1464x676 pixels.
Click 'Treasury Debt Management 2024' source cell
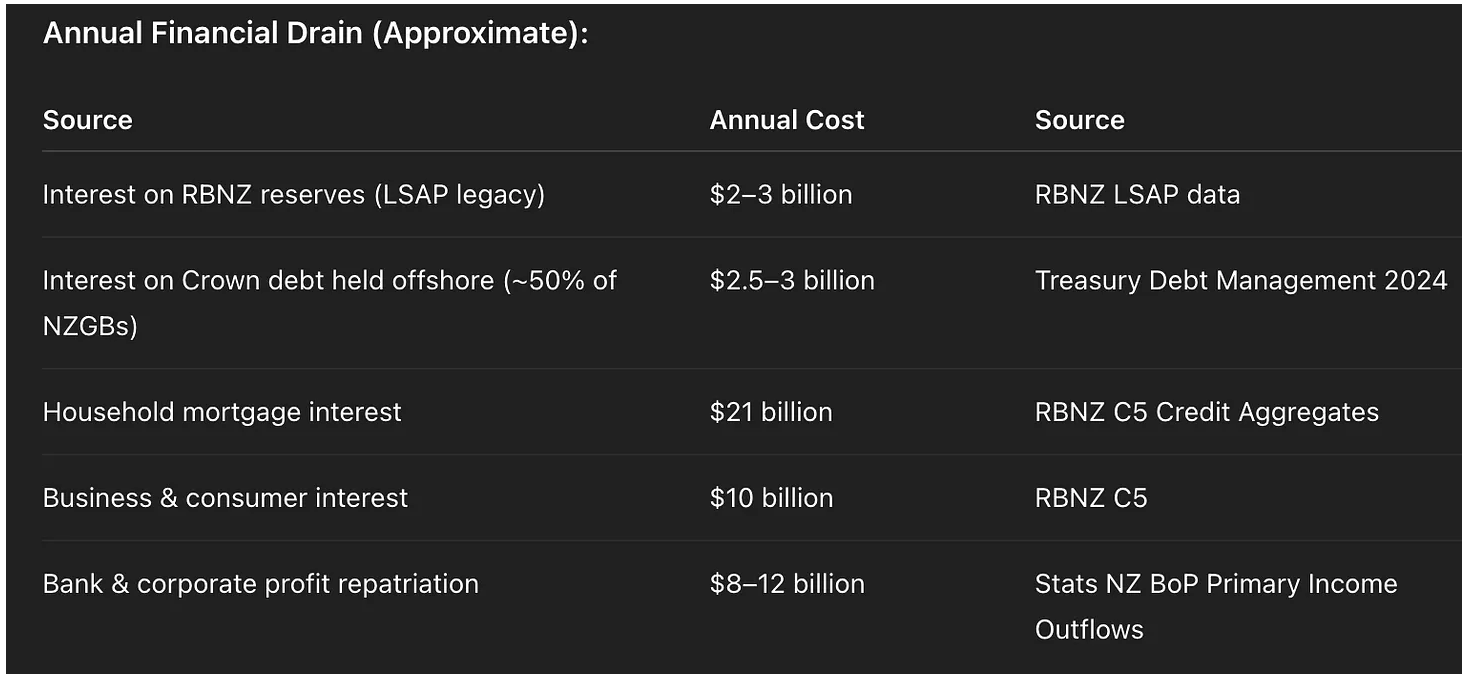(1240, 281)
